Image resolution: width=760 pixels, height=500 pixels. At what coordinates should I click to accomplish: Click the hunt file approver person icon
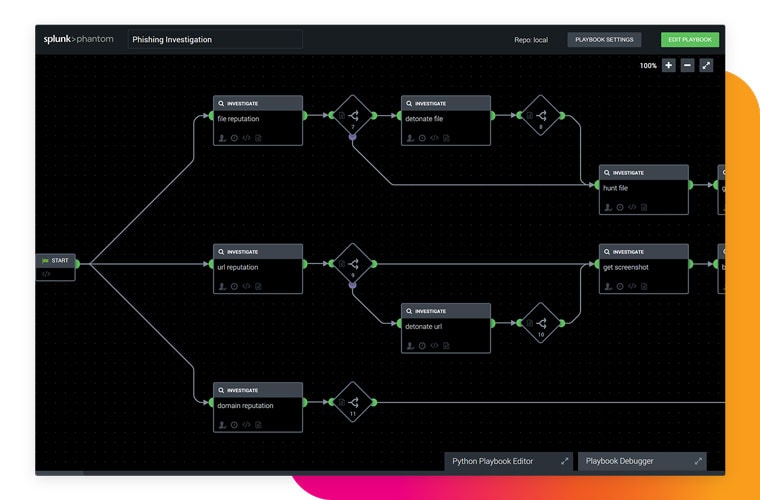[608, 207]
